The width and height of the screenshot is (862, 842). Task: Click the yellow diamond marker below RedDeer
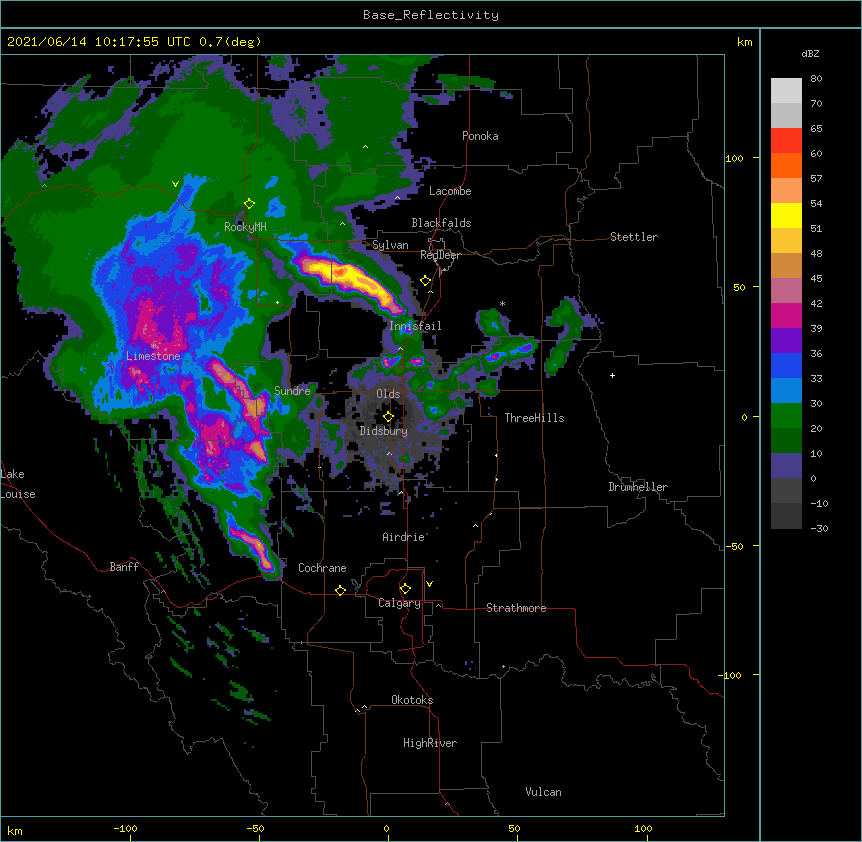[426, 281]
